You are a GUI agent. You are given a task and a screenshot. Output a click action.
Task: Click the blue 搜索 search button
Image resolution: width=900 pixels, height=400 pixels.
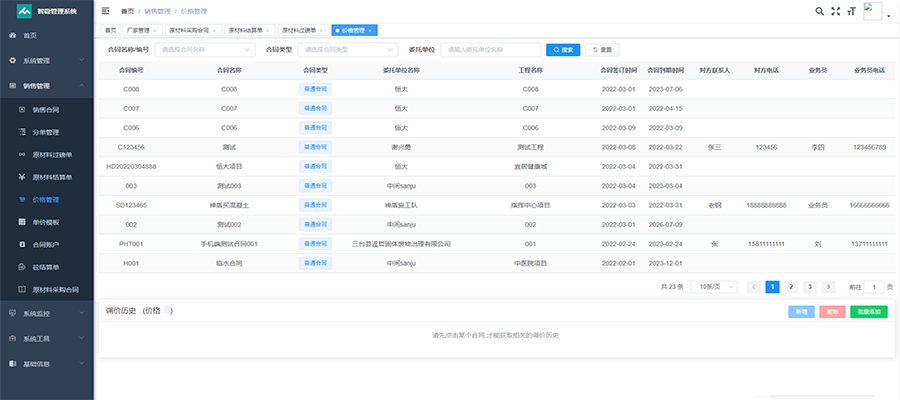(563, 50)
